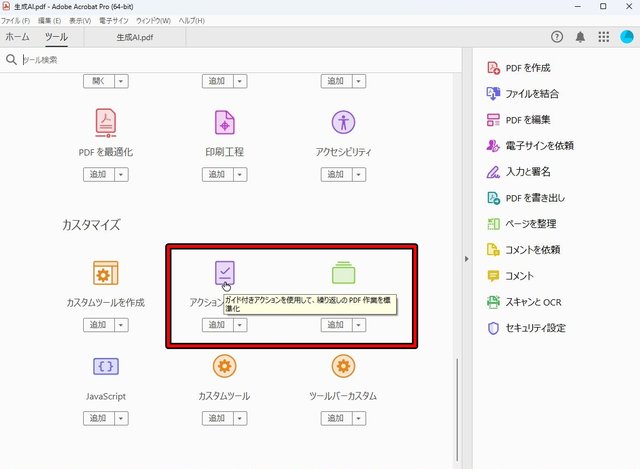Click 追加 button under ツールバーカスタム
The width and height of the screenshot is (640, 469).
coord(336,418)
